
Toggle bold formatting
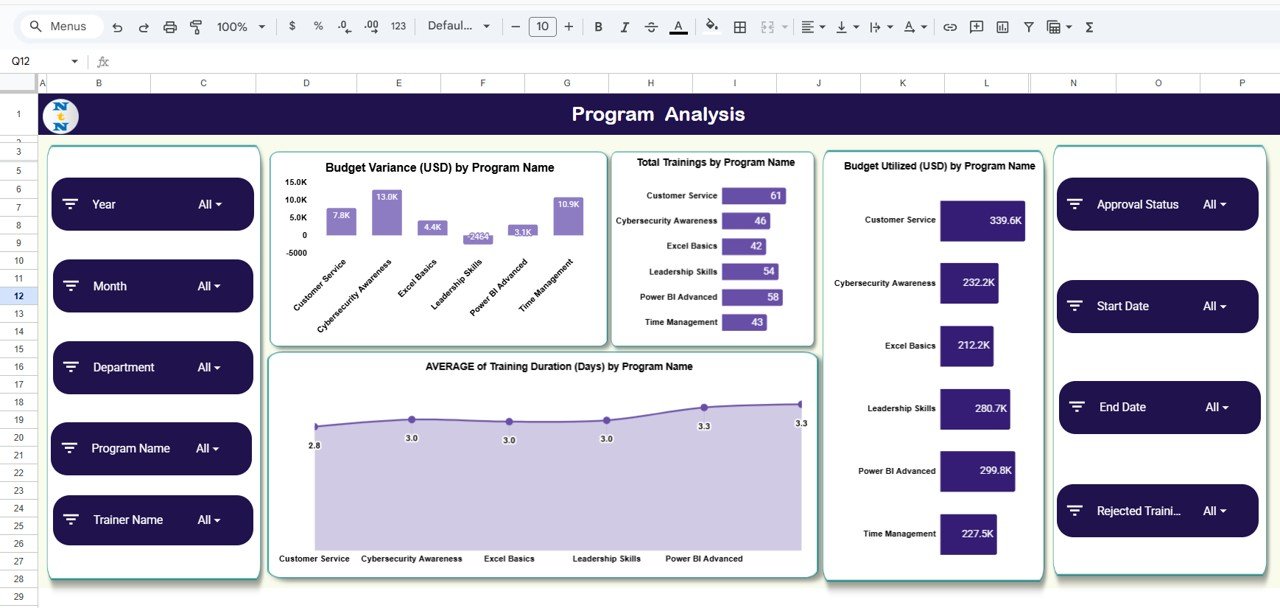598,26
